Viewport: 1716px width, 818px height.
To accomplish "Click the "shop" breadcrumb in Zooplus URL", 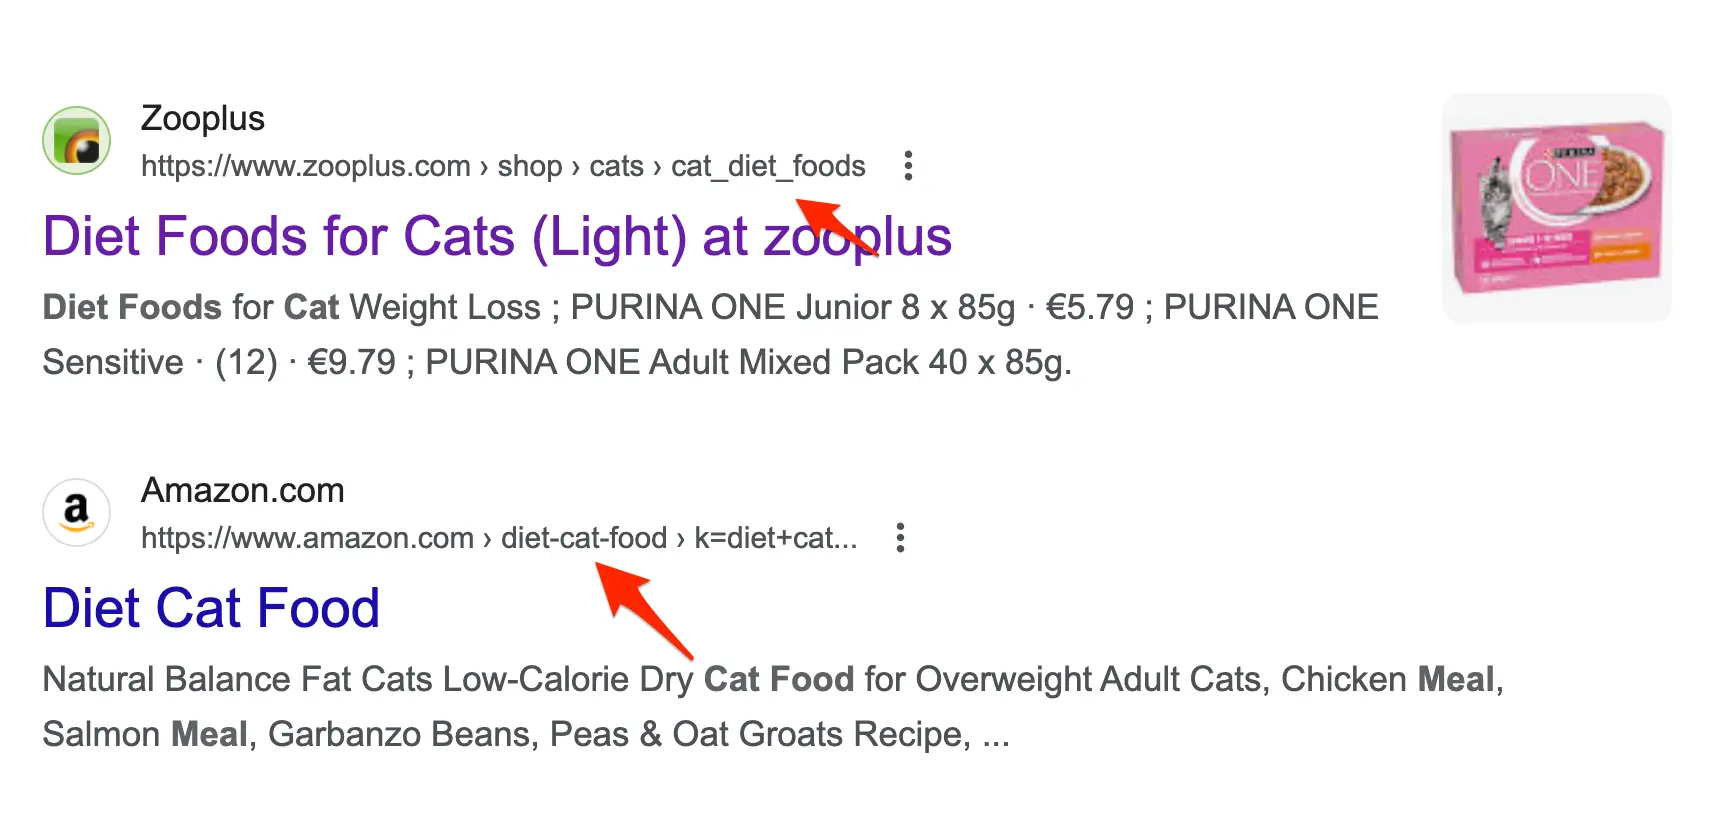I will [529, 166].
